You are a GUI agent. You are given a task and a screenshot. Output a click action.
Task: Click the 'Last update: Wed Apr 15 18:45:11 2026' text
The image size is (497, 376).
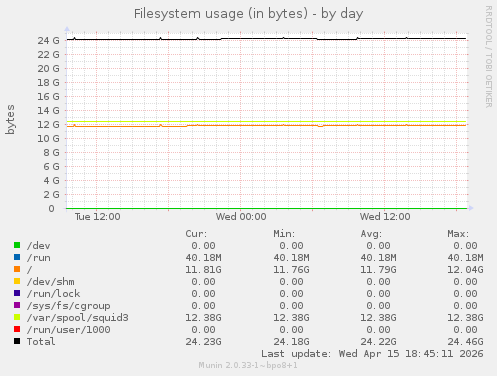click(372, 354)
